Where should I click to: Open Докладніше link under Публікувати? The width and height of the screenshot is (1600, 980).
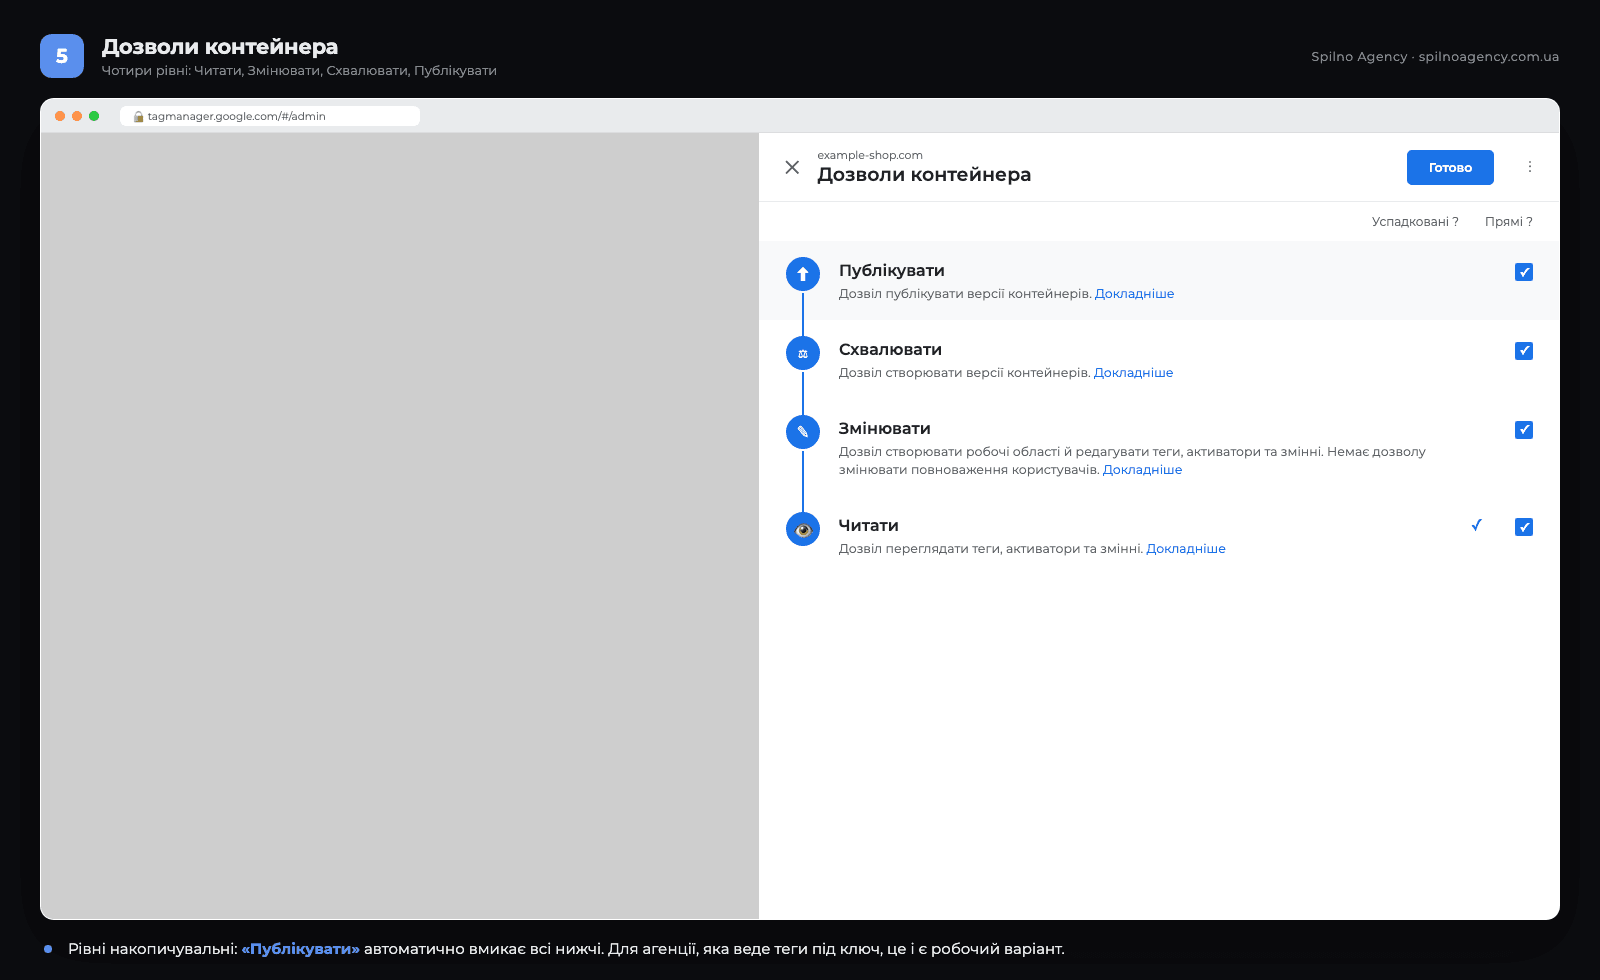pos(1134,294)
